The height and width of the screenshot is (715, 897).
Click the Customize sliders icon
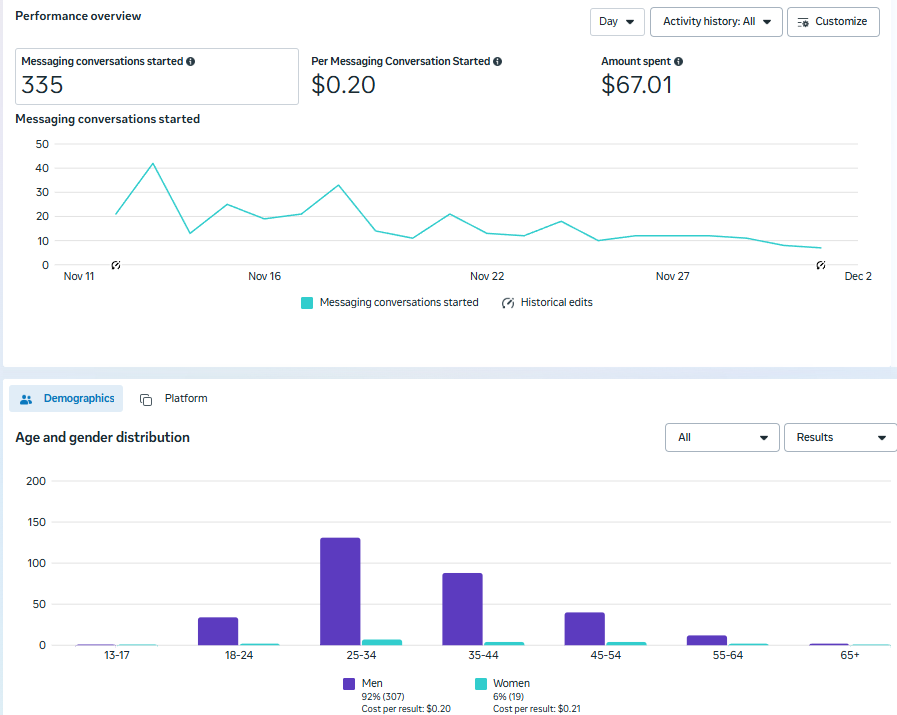point(803,22)
